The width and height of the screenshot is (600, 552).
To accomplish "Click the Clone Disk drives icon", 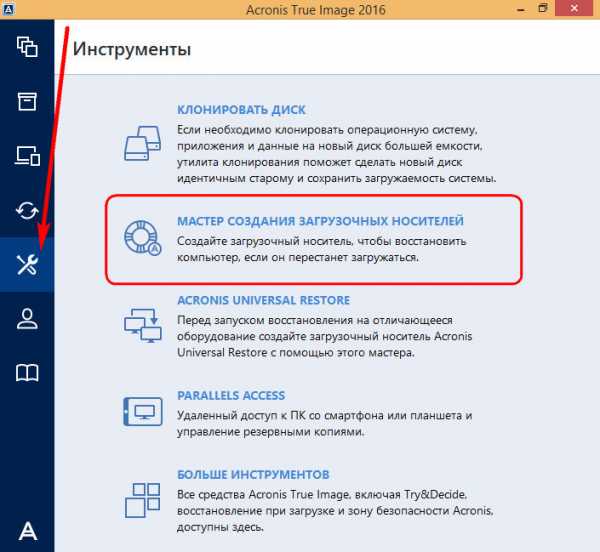I will (x=142, y=141).
